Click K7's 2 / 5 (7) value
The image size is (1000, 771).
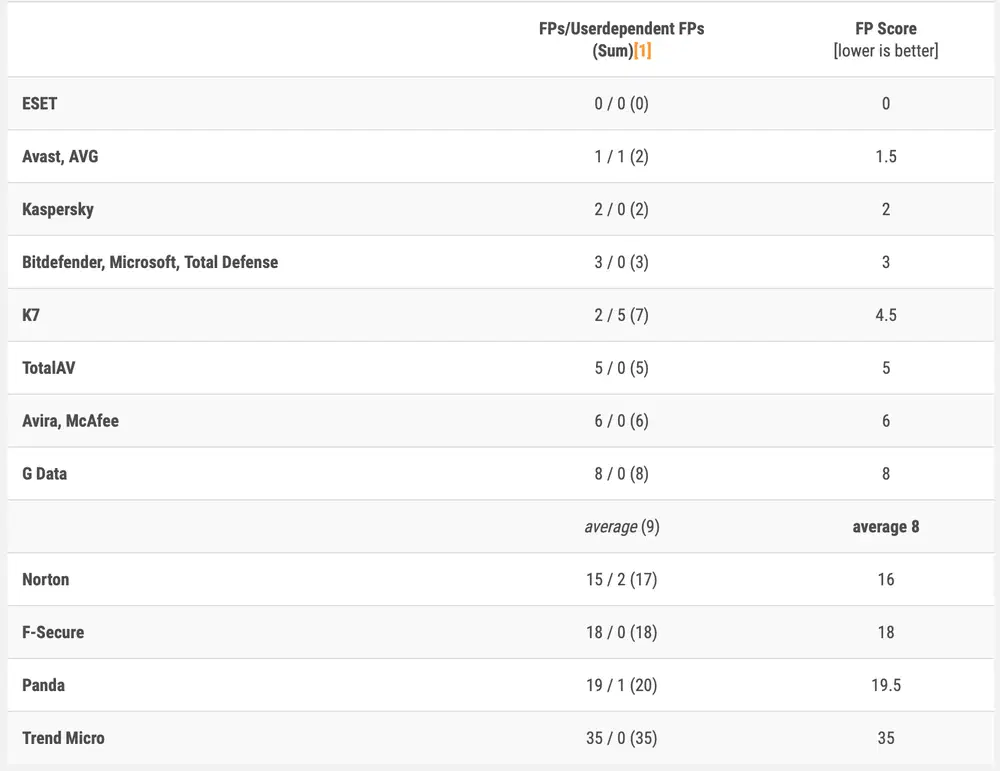pyautogui.click(x=621, y=315)
